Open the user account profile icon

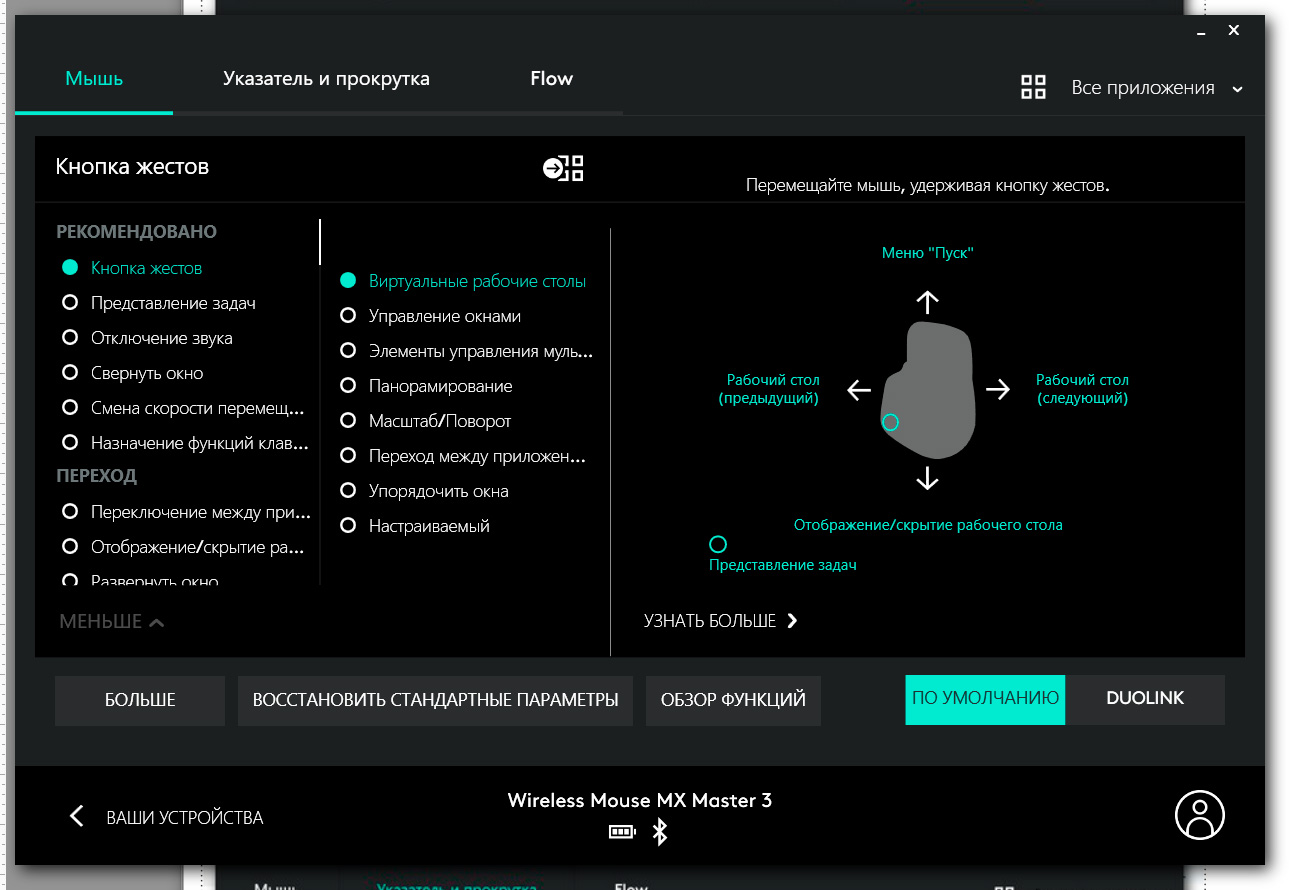[1199, 815]
